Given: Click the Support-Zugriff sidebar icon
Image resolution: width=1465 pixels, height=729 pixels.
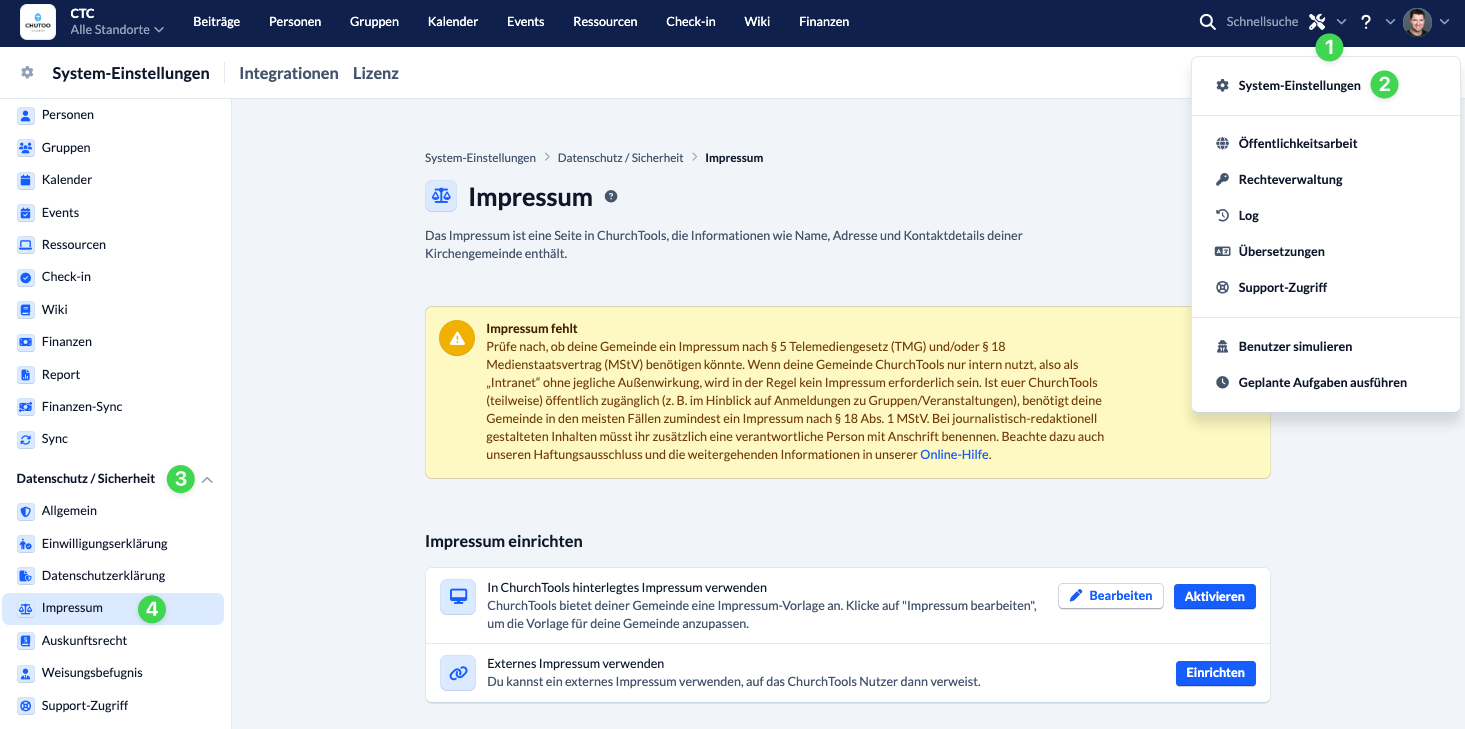Looking at the screenshot, I should tap(26, 706).
